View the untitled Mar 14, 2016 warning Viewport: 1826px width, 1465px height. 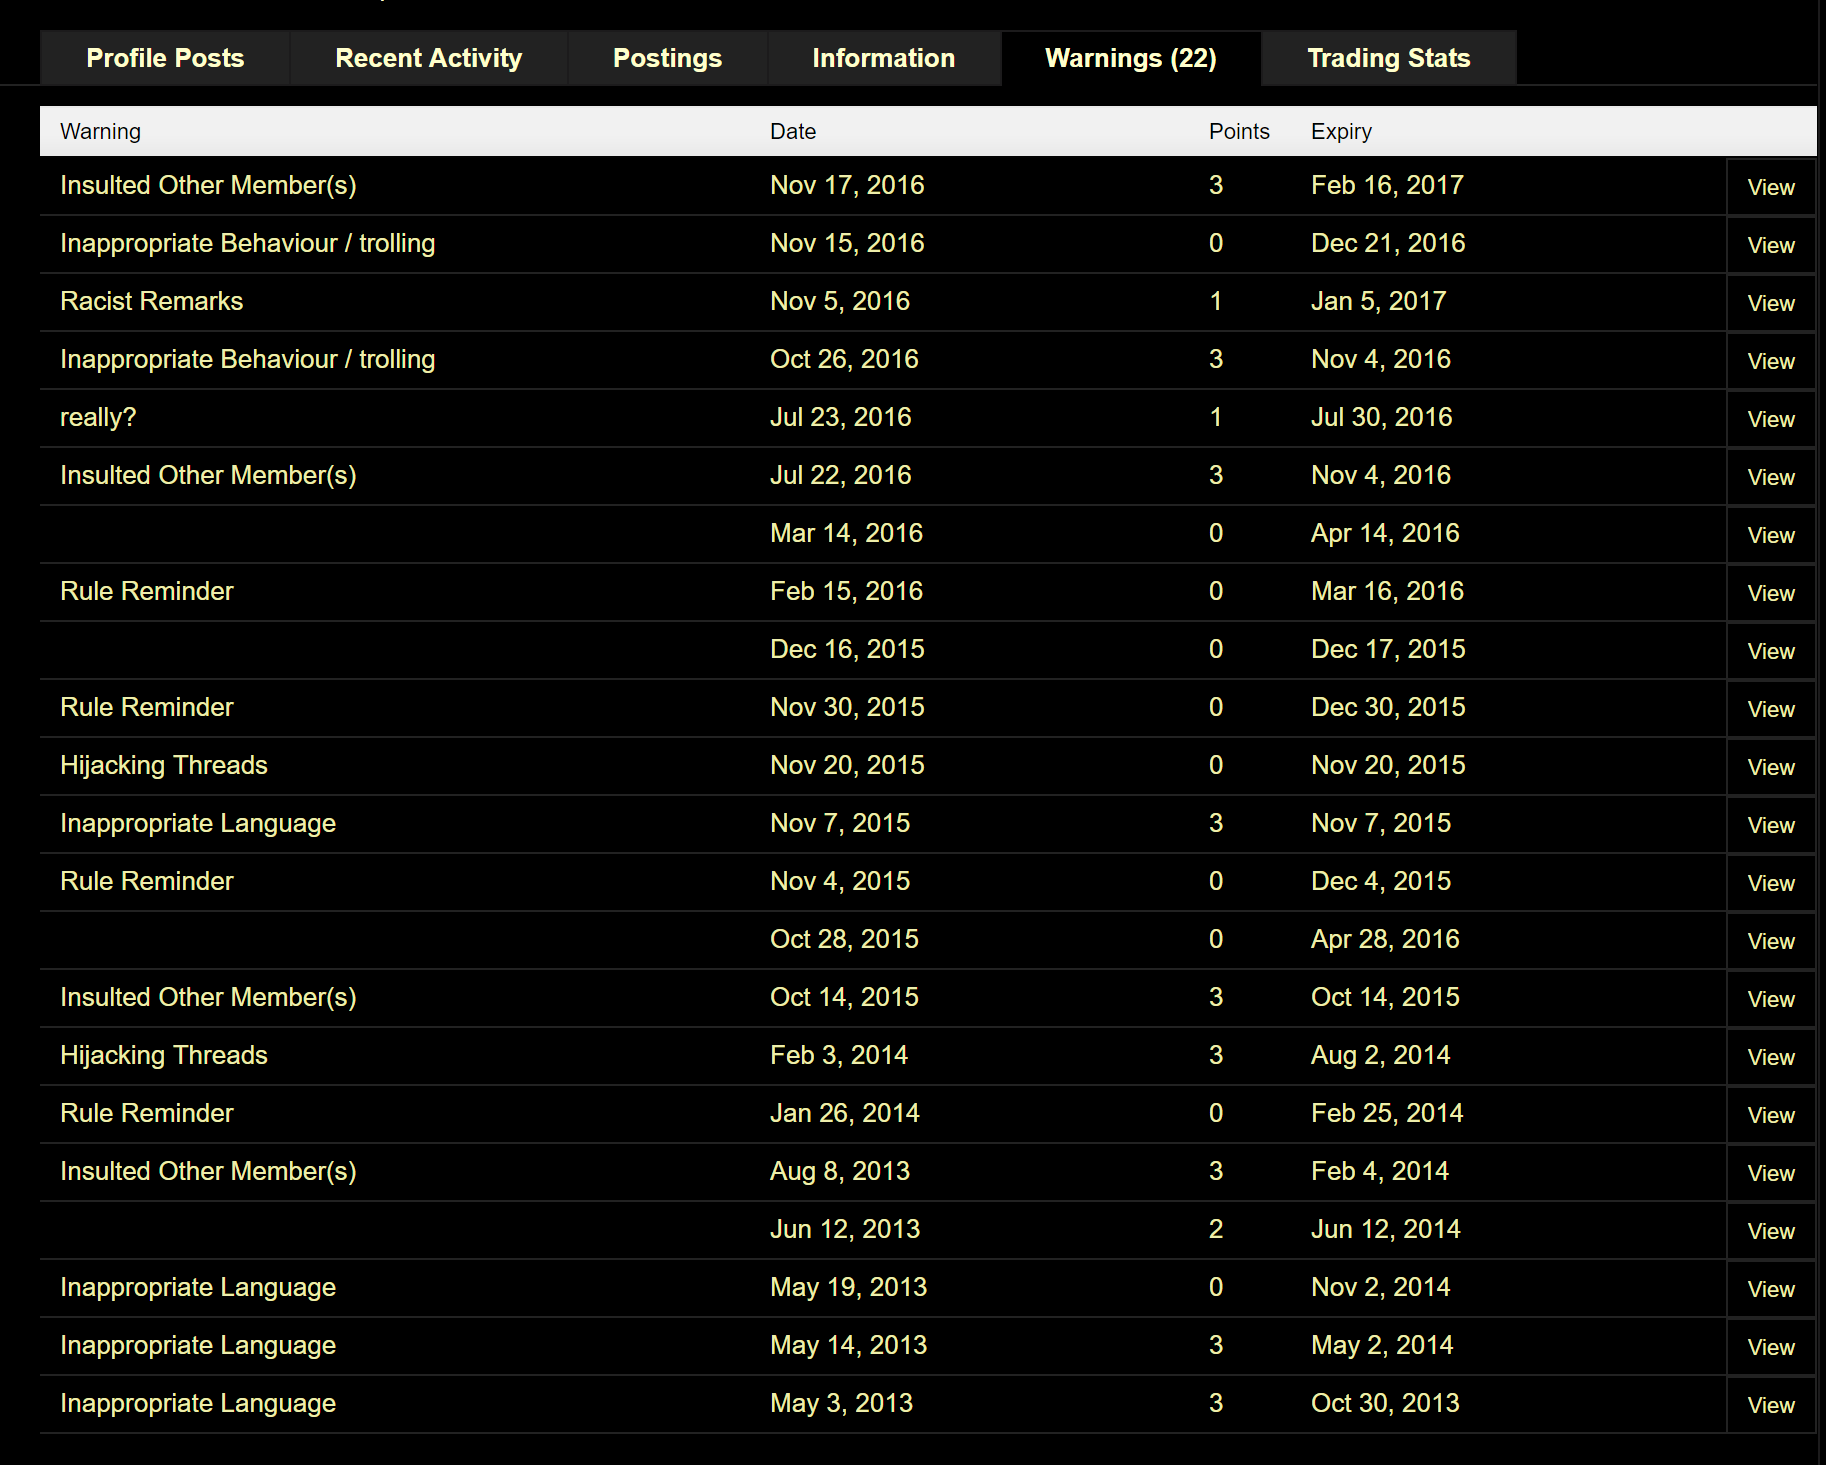coord(1771,535)
